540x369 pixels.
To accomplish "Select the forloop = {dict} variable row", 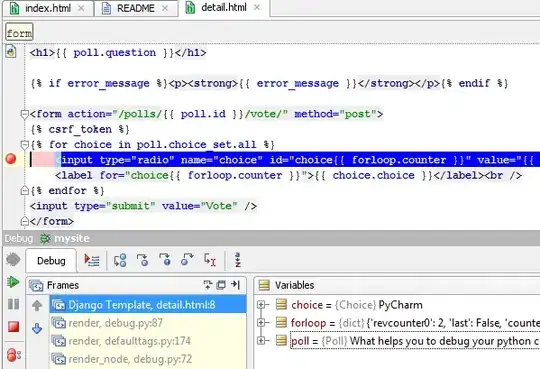I will click(415, 323).
